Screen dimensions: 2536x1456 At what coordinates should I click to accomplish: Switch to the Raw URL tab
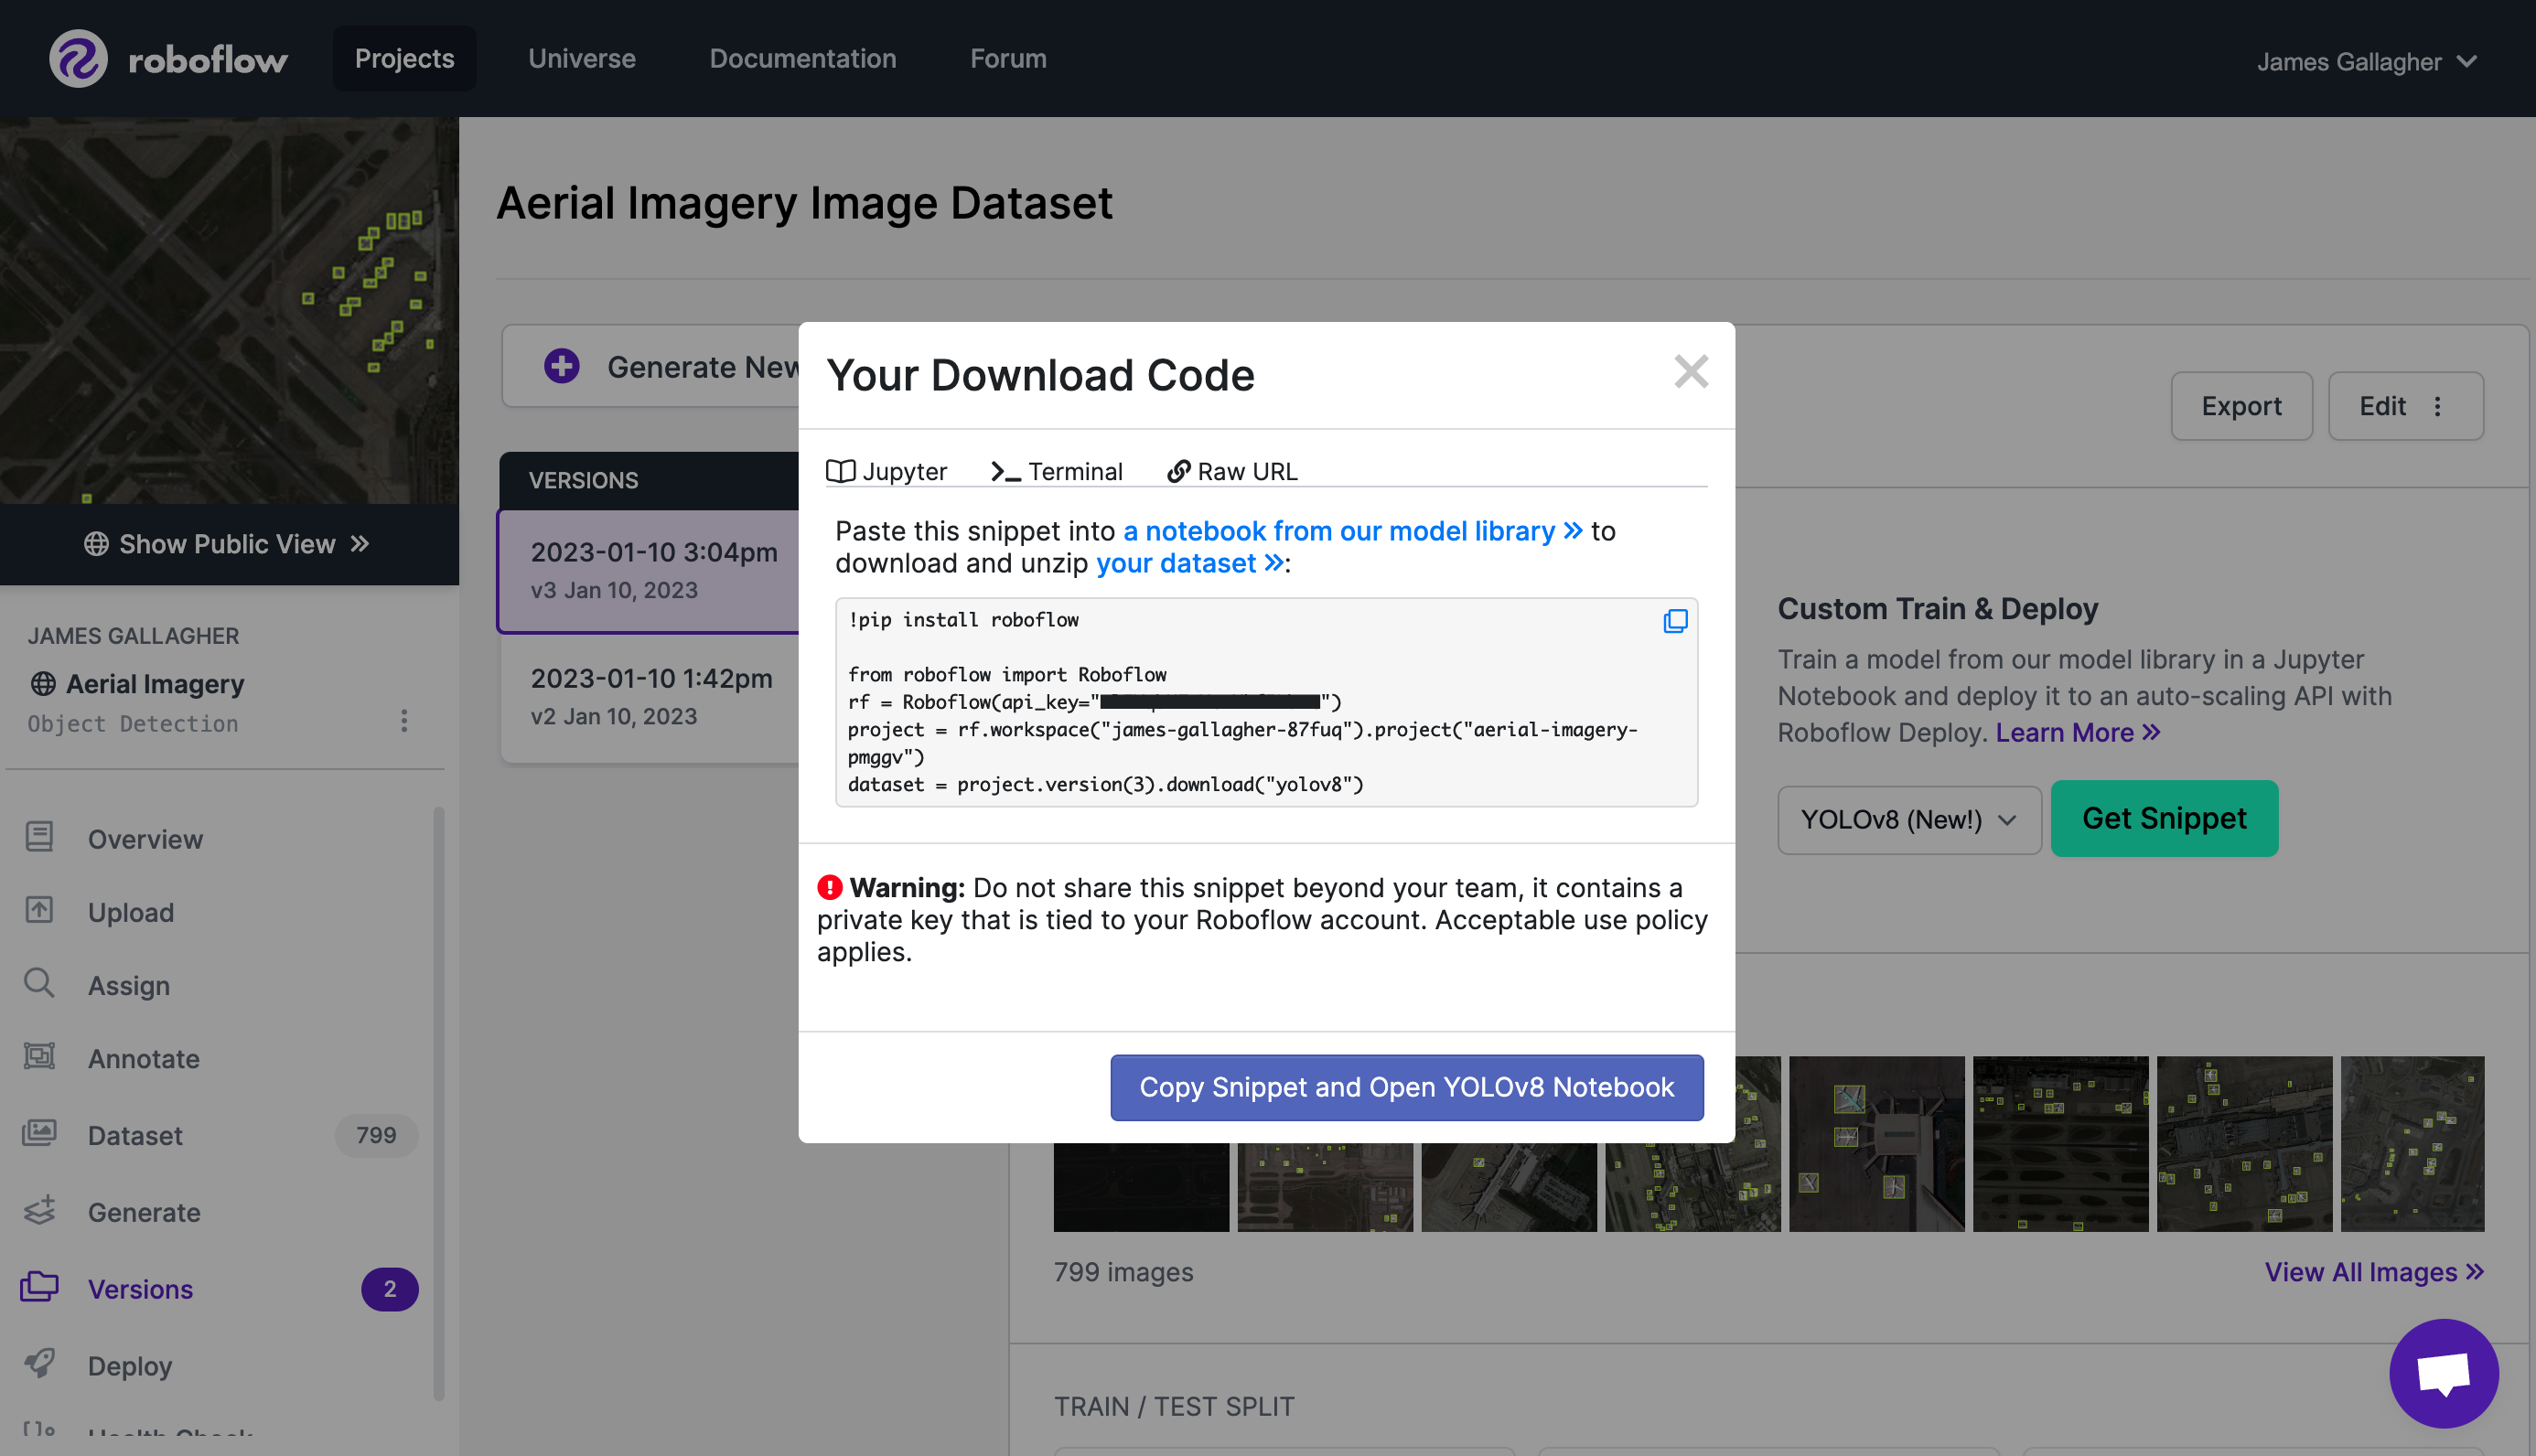(1230, 470)
